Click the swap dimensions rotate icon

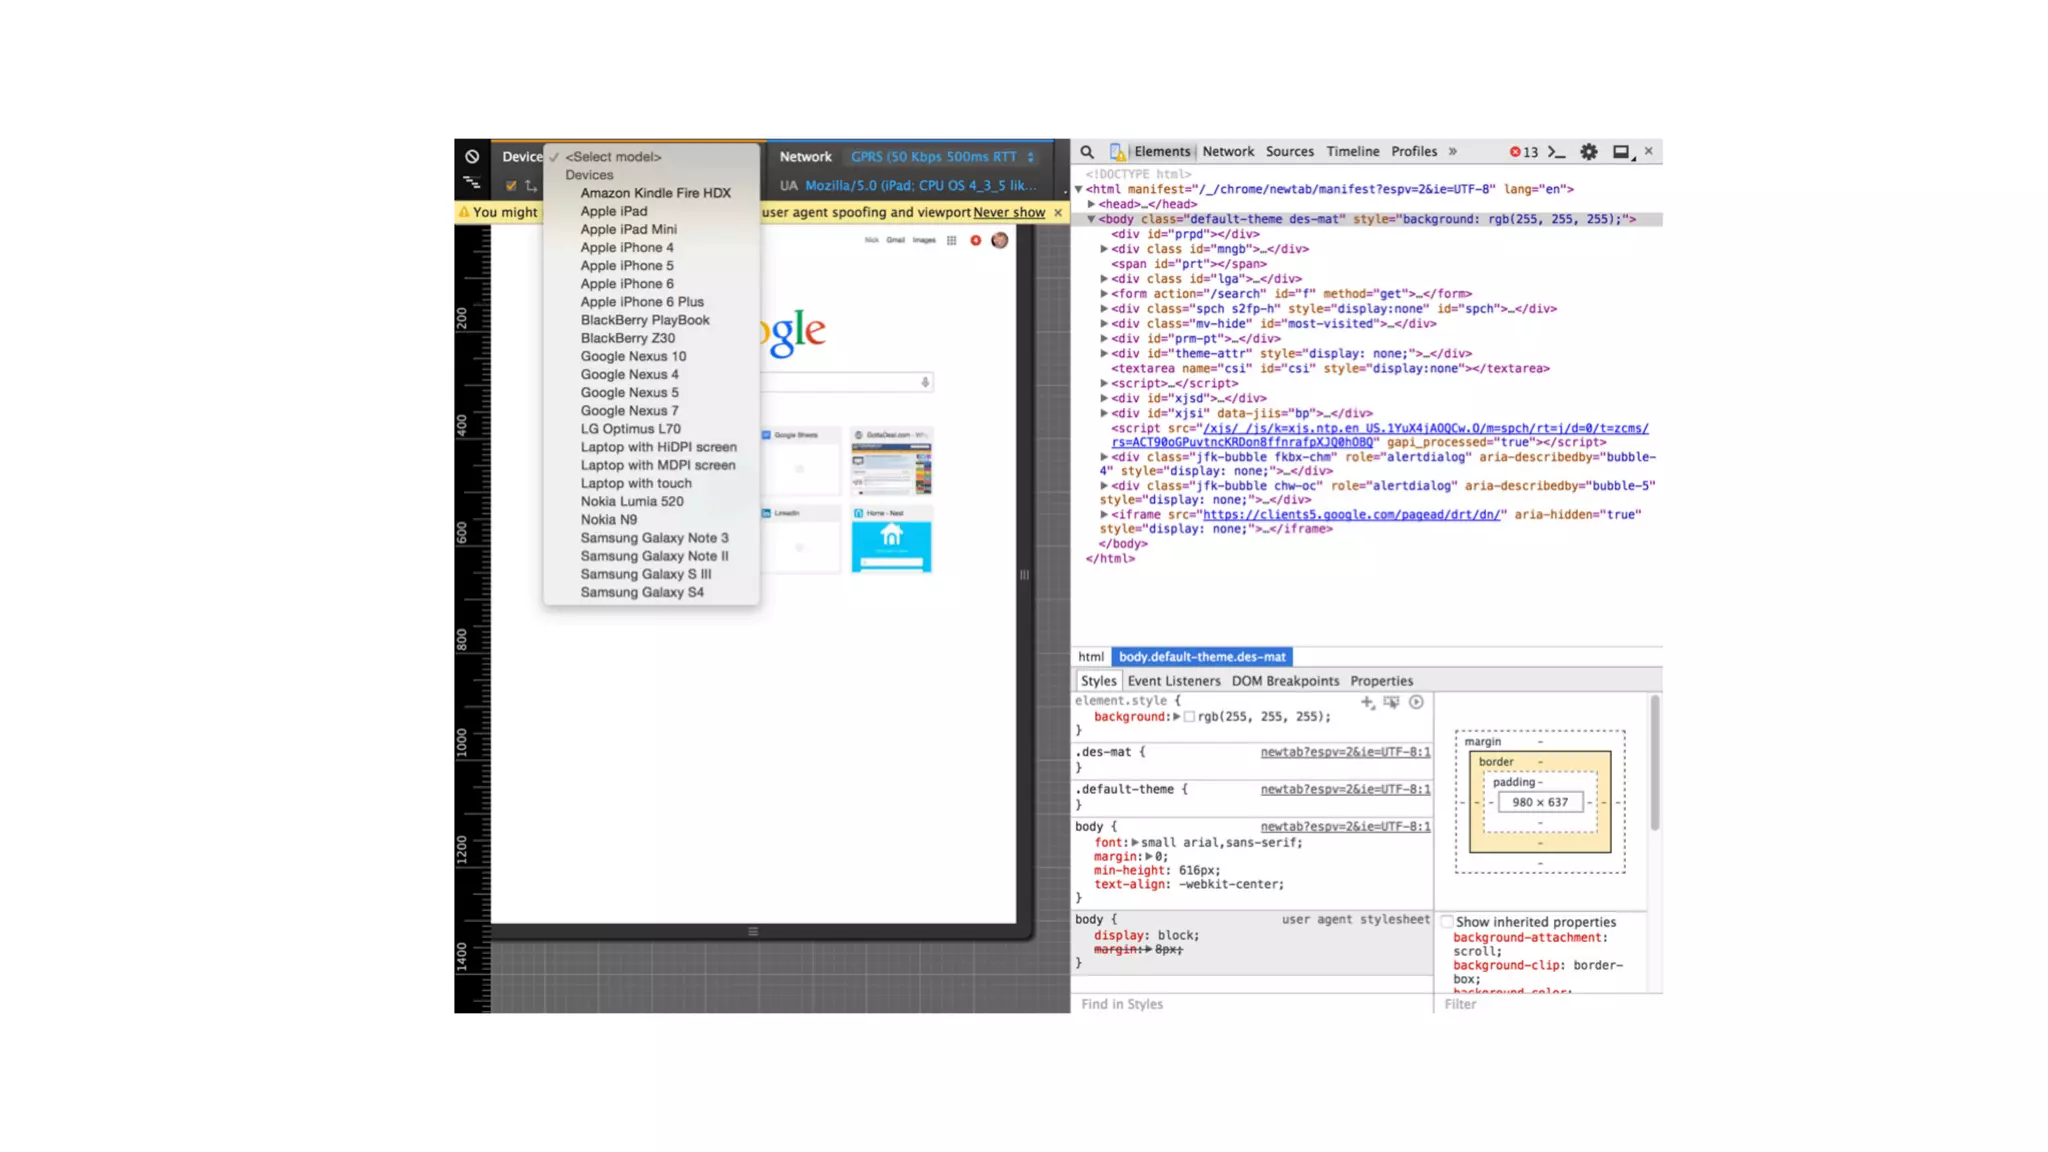531,186
